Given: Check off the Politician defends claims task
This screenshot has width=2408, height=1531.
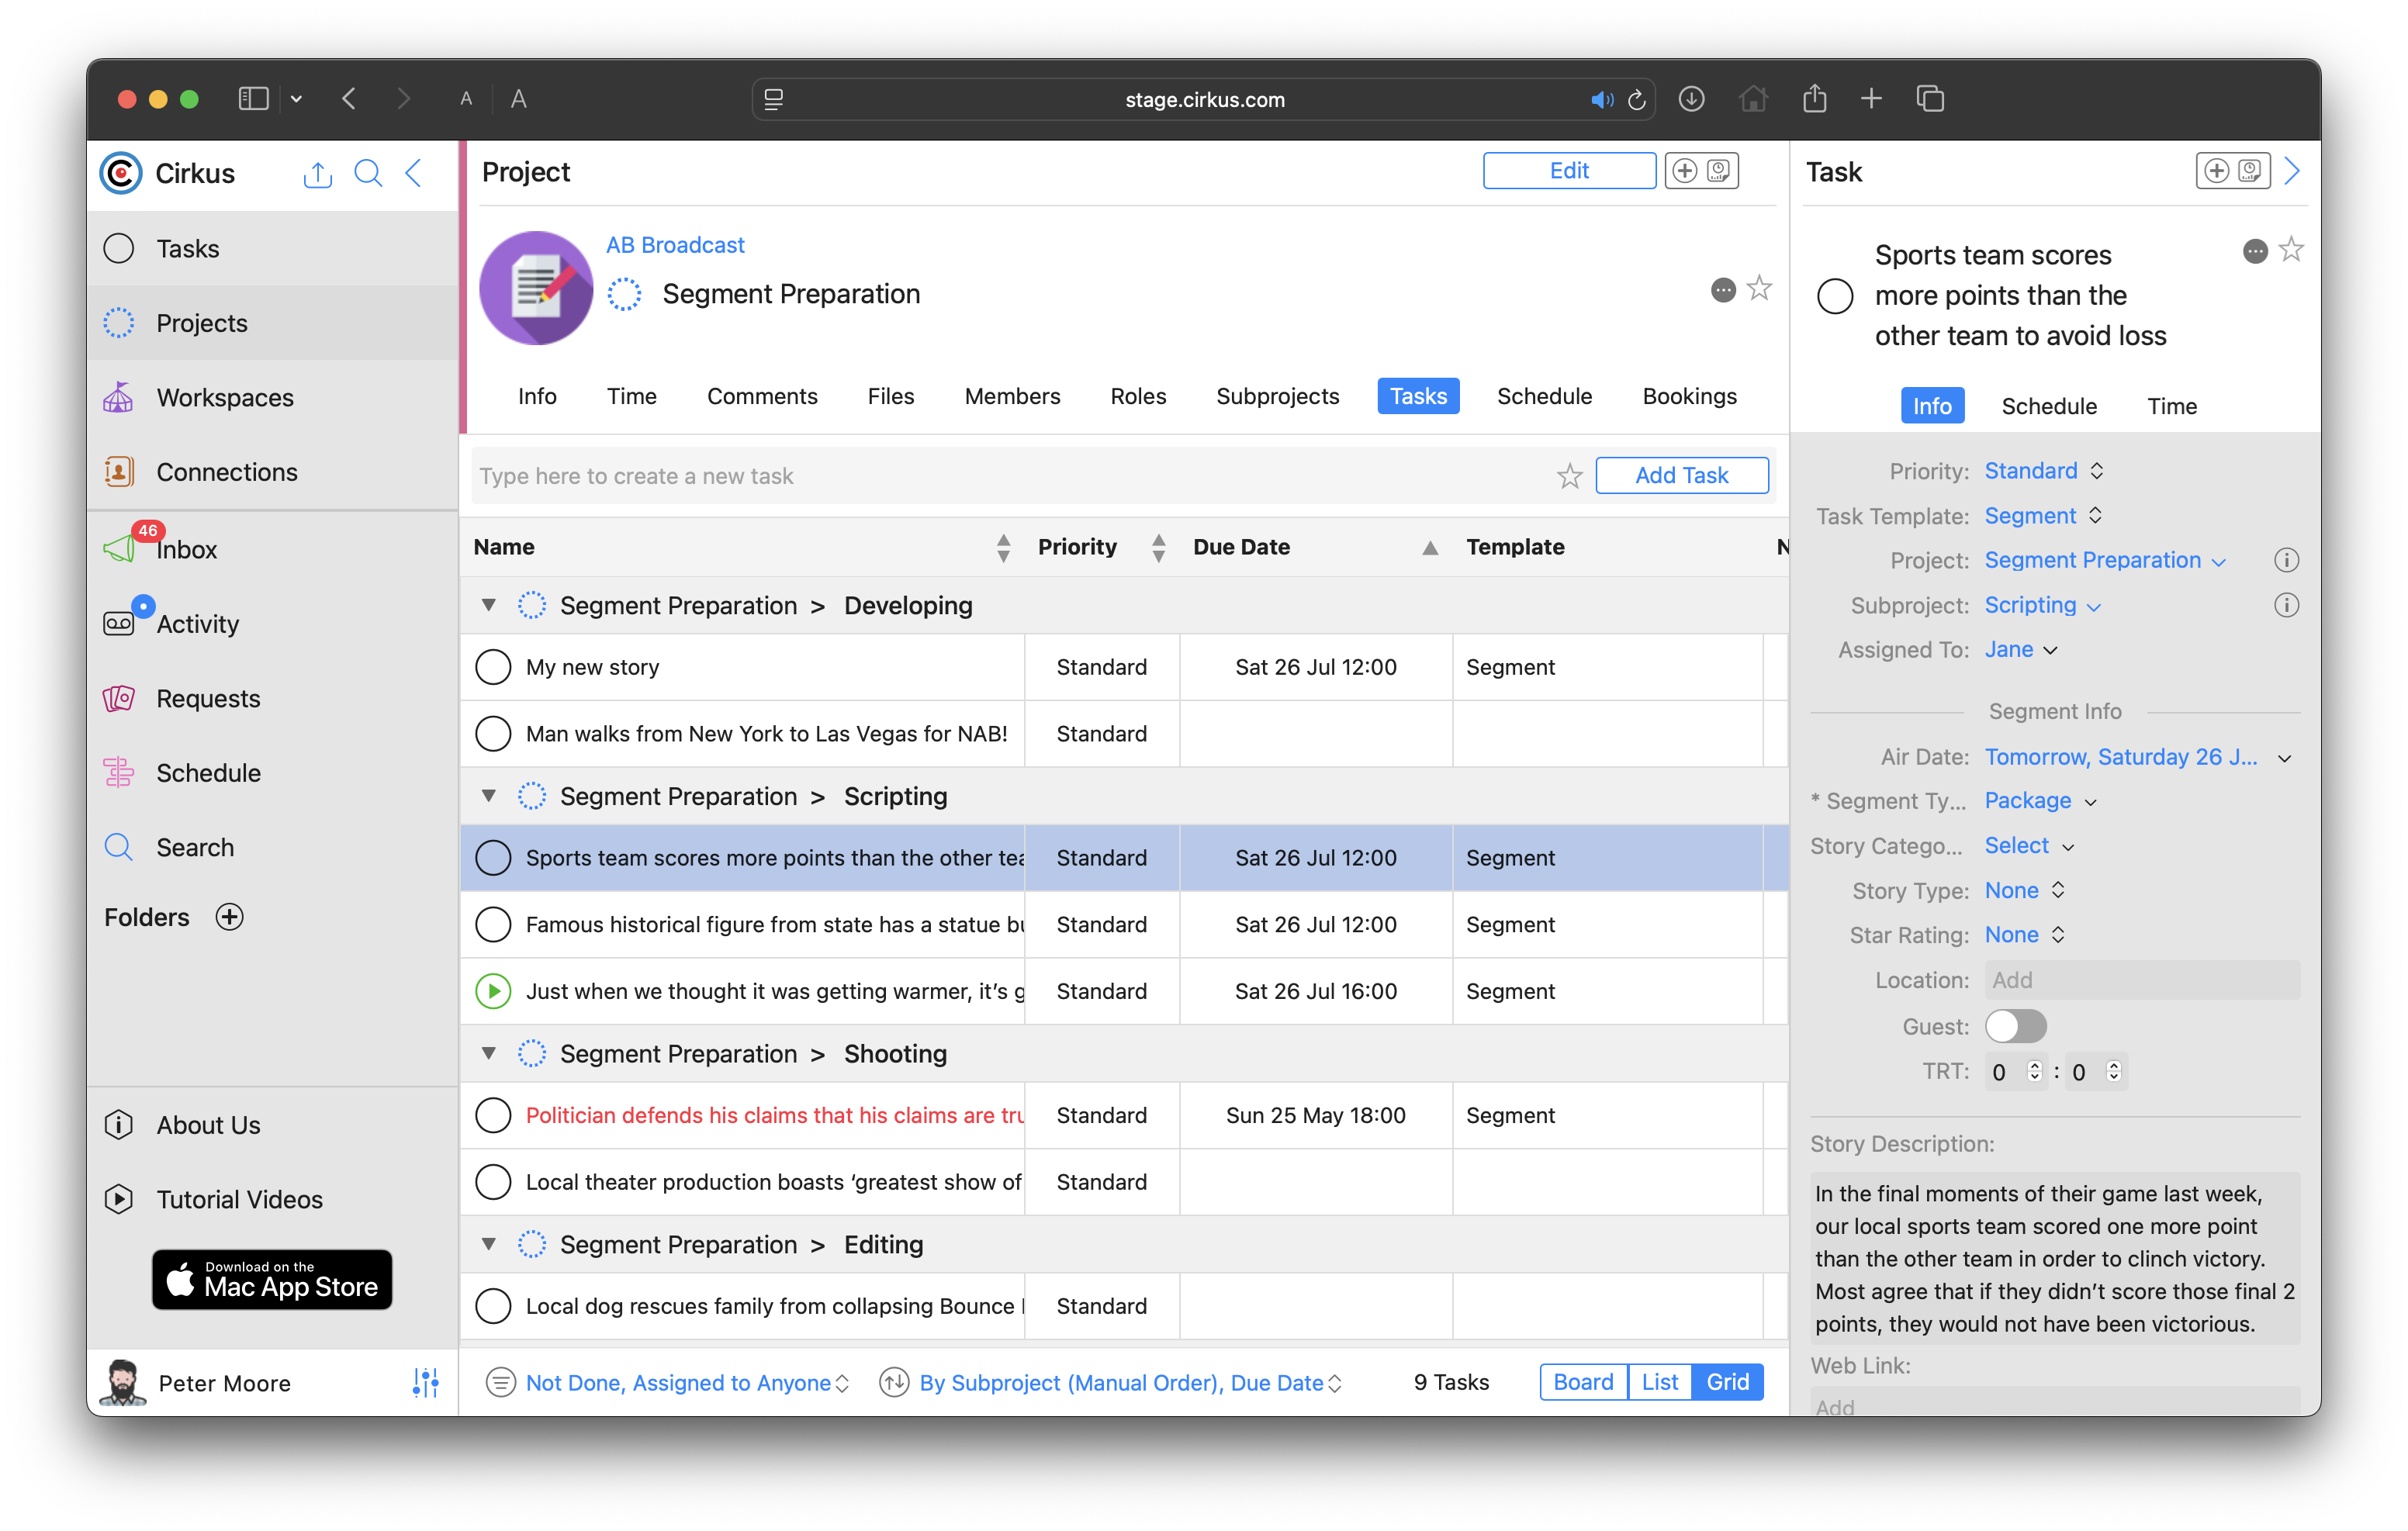Looking at the screenshot, I should pyautogui.click(x=493, y=1115).
